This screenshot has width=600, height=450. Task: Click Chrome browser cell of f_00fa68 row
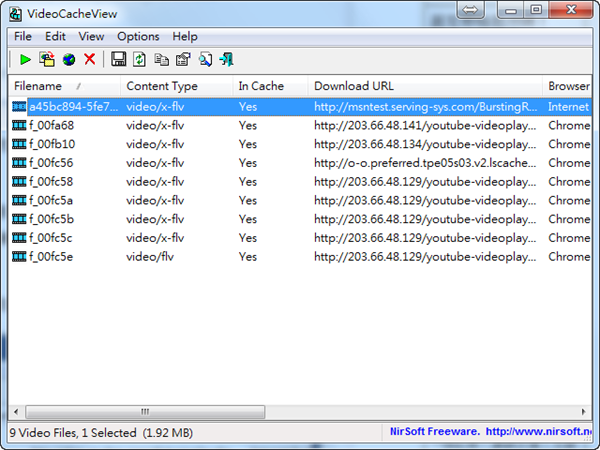[x=569, y=125]
